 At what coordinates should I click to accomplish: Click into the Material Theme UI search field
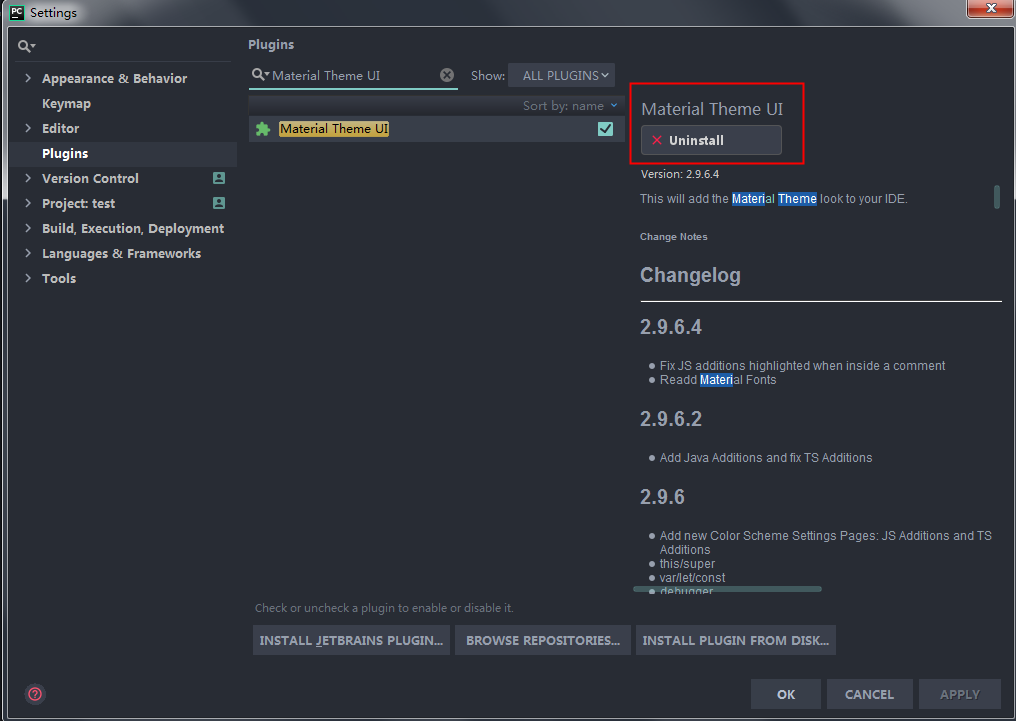(353, 75)
